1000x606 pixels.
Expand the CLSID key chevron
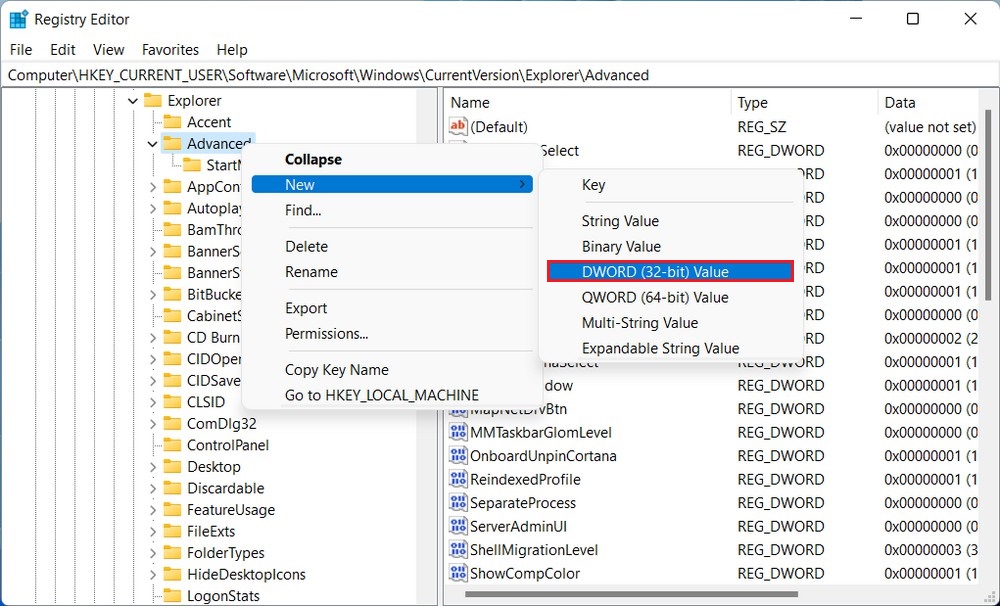(152, 403)
